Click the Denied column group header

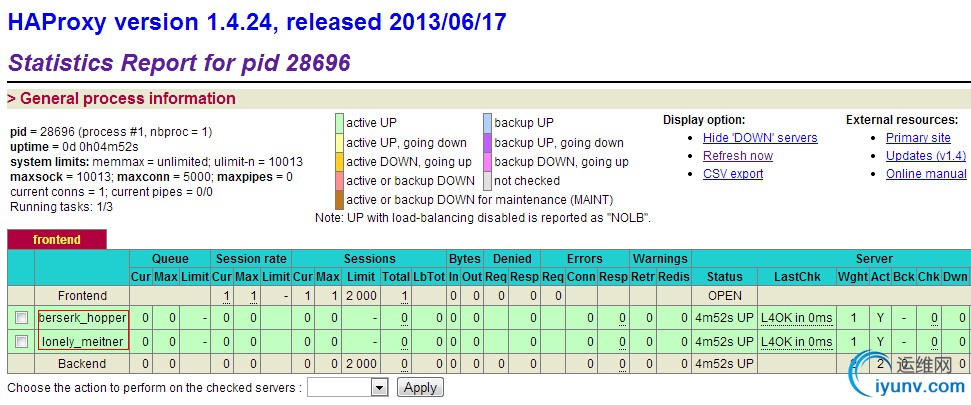point(512,258)
